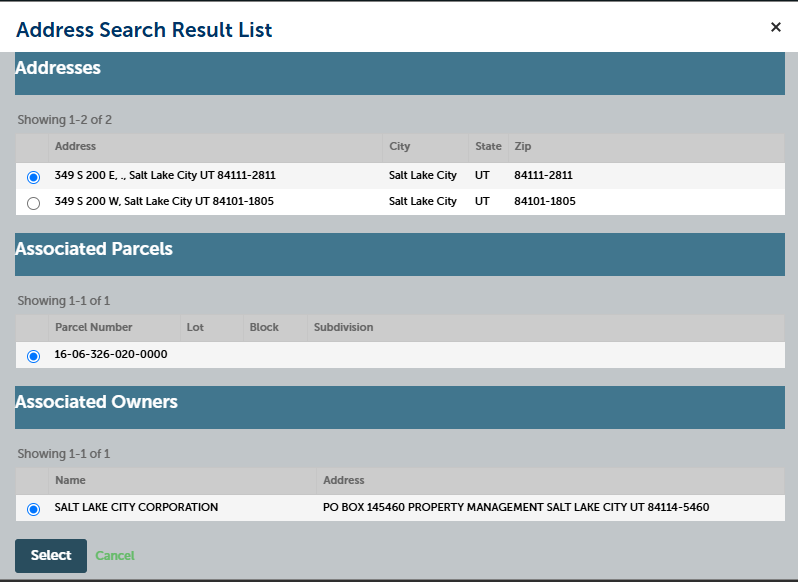
Task: Click City cell in the 84111-2811 row
Action: point(423,176)
